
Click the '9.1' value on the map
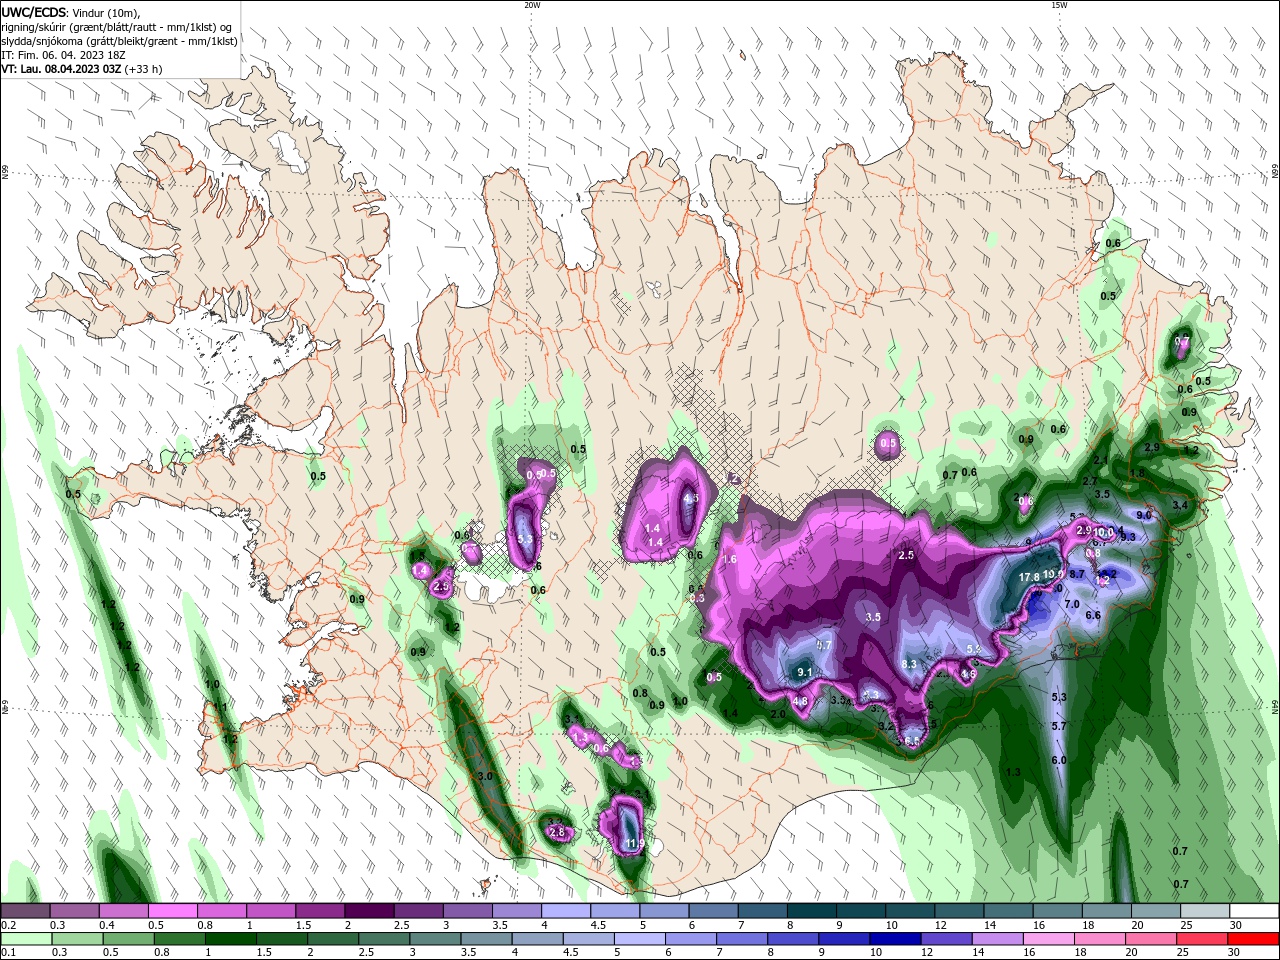tap(805, 673)
